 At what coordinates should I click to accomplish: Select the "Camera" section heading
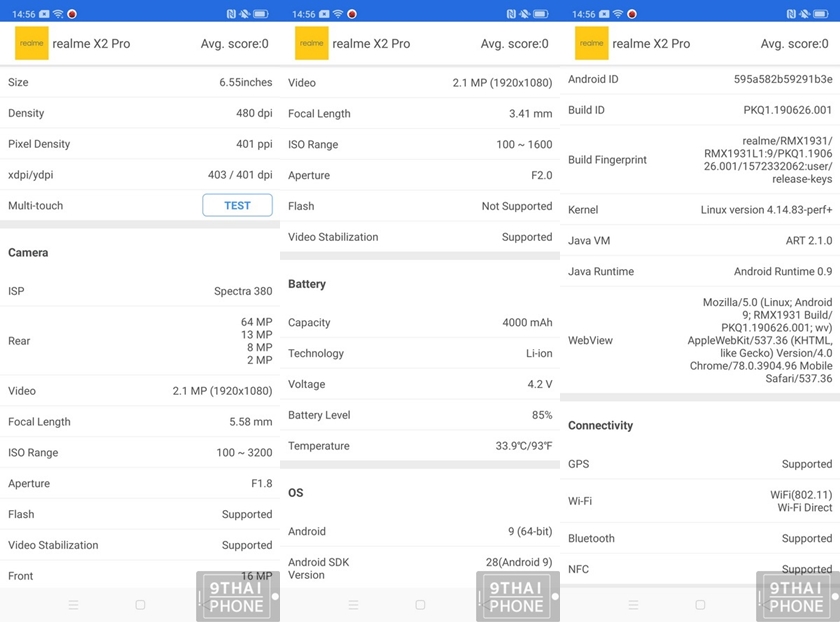pos(28,252)
